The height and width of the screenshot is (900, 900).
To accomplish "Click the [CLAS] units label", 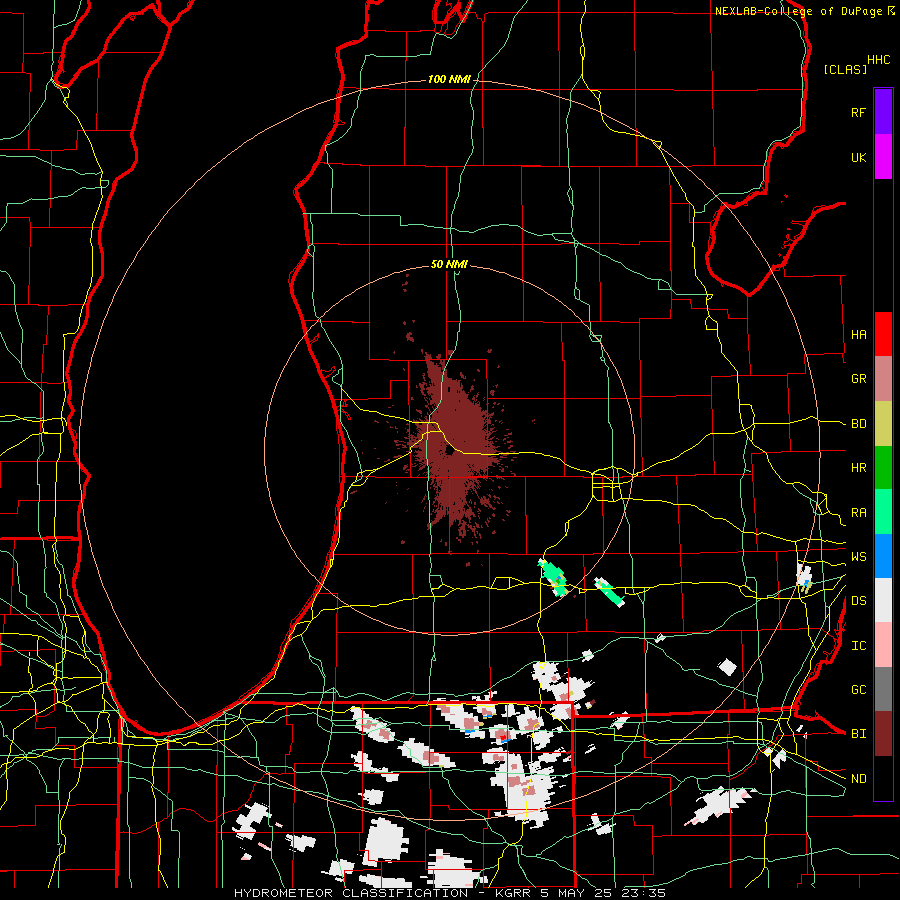I will [845, 69].
